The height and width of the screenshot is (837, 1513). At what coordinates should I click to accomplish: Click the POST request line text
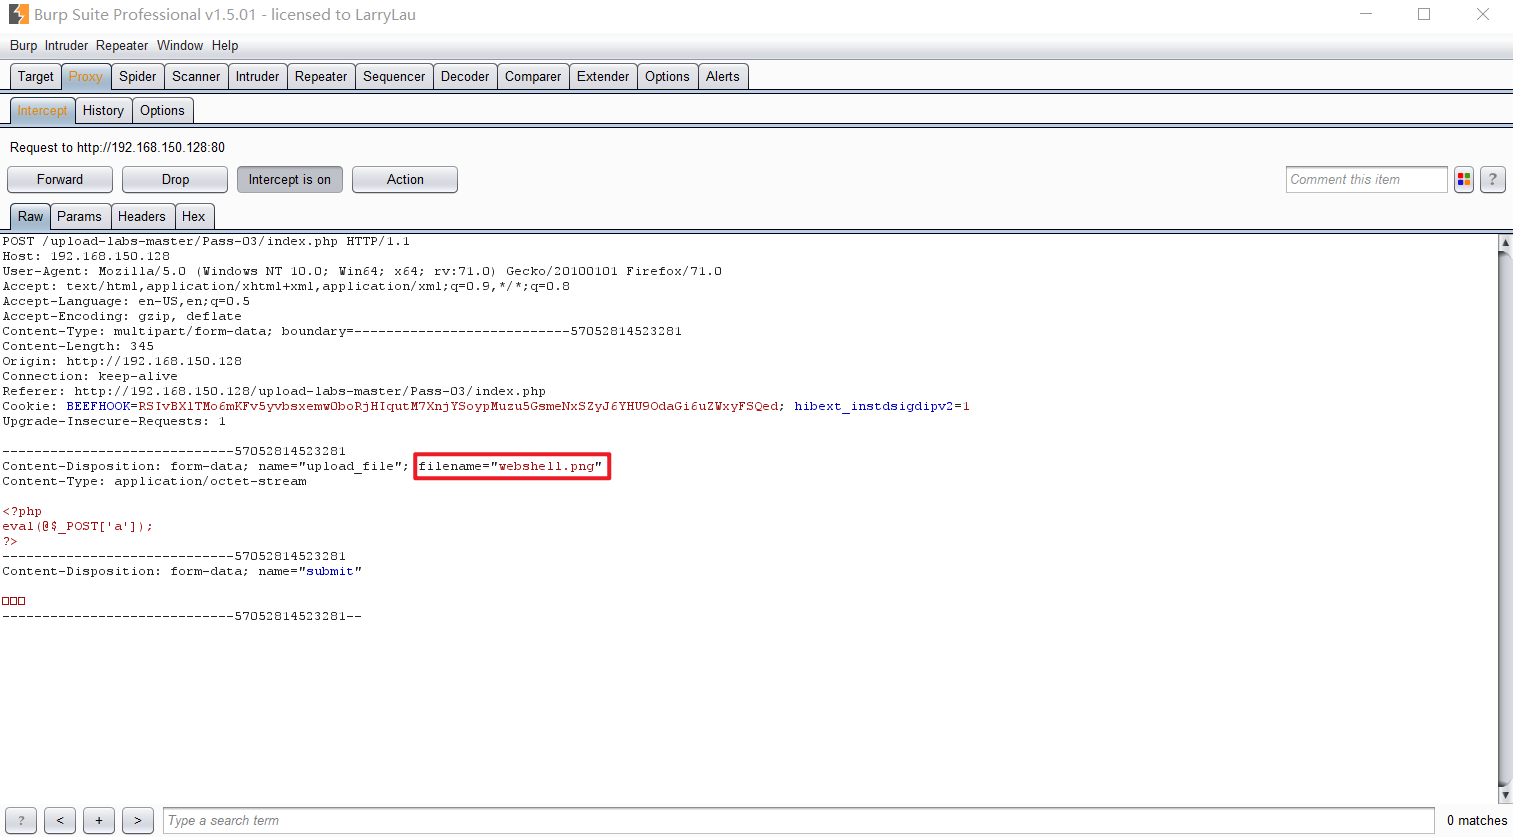click(206, 241)
